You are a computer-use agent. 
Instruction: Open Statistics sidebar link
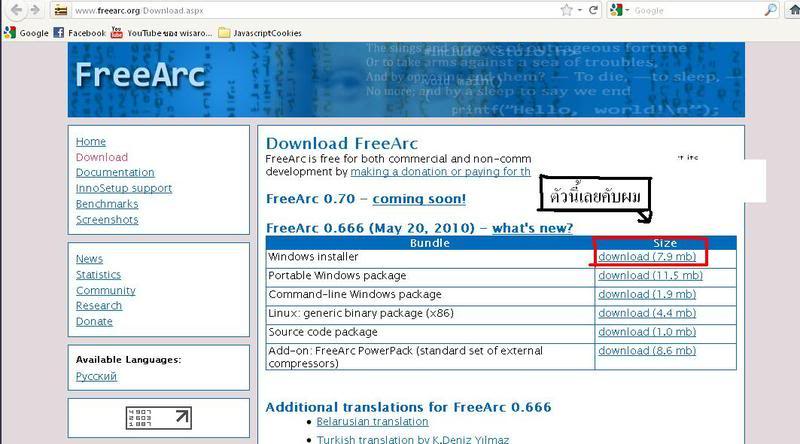(x=98, y=275)
